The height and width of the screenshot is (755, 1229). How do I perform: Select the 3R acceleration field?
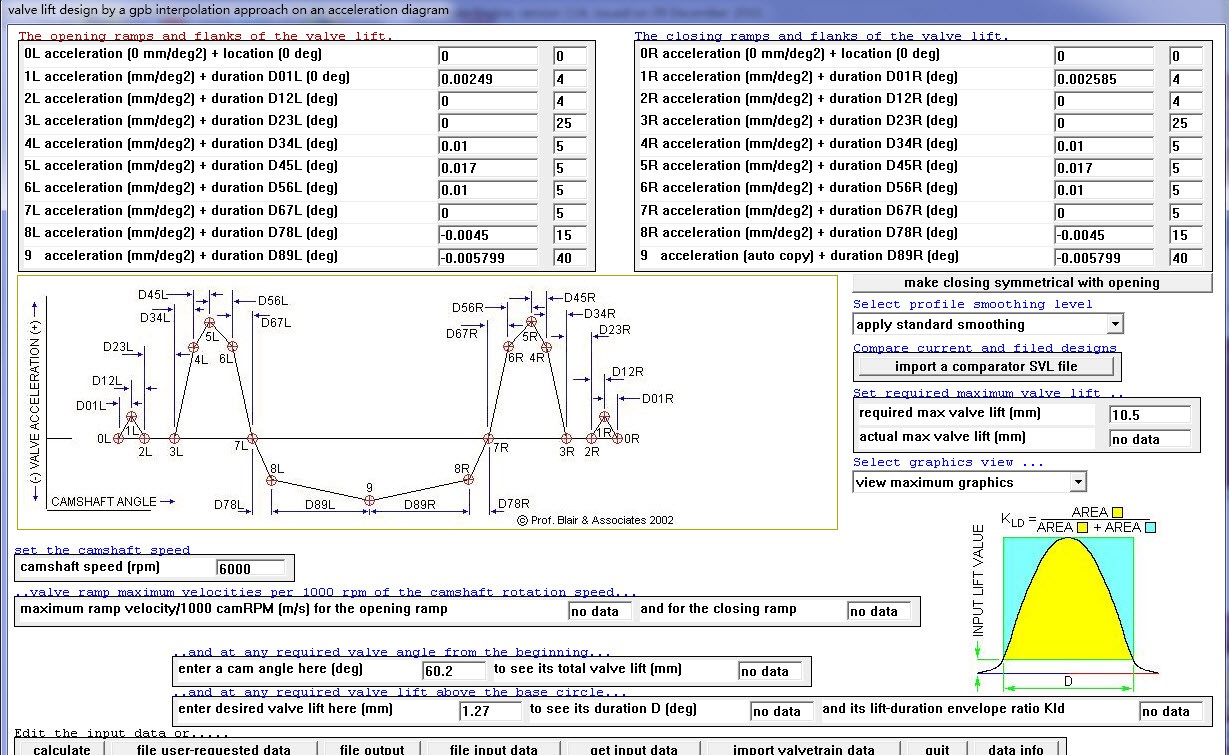1104,123
